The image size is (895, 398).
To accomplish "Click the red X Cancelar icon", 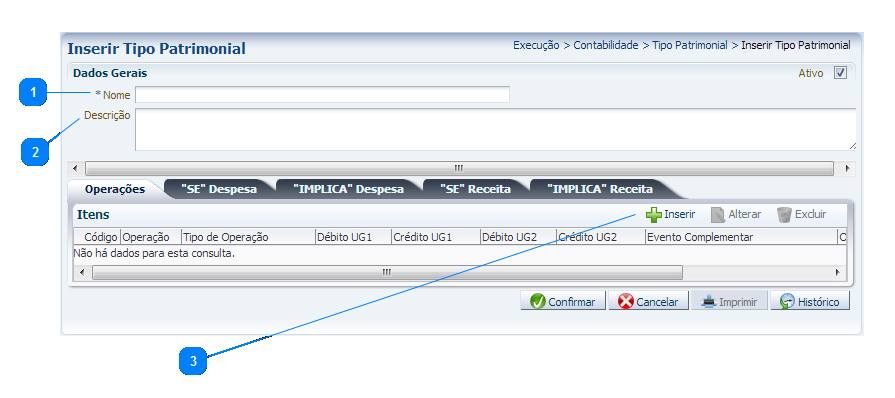I will (626, 301).
